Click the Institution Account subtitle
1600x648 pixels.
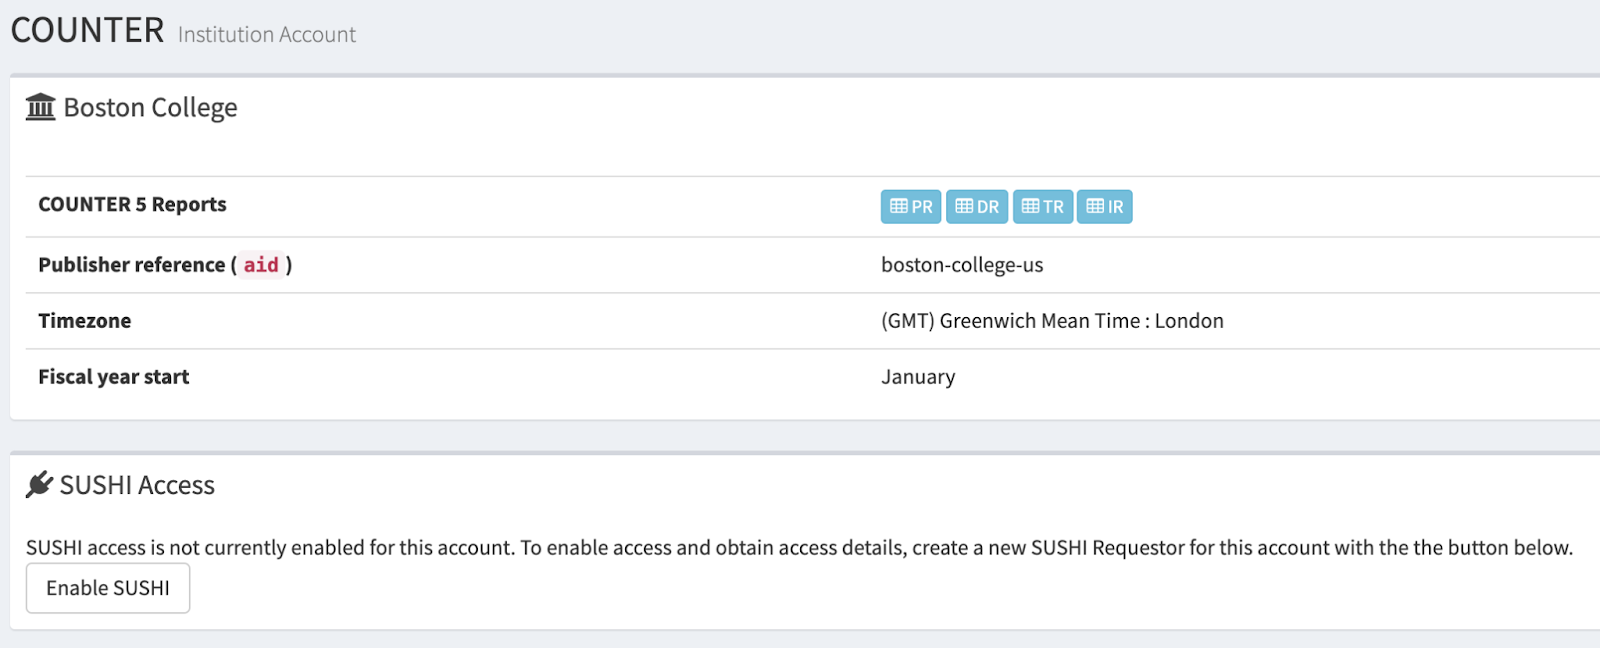[x=267, y=35]
